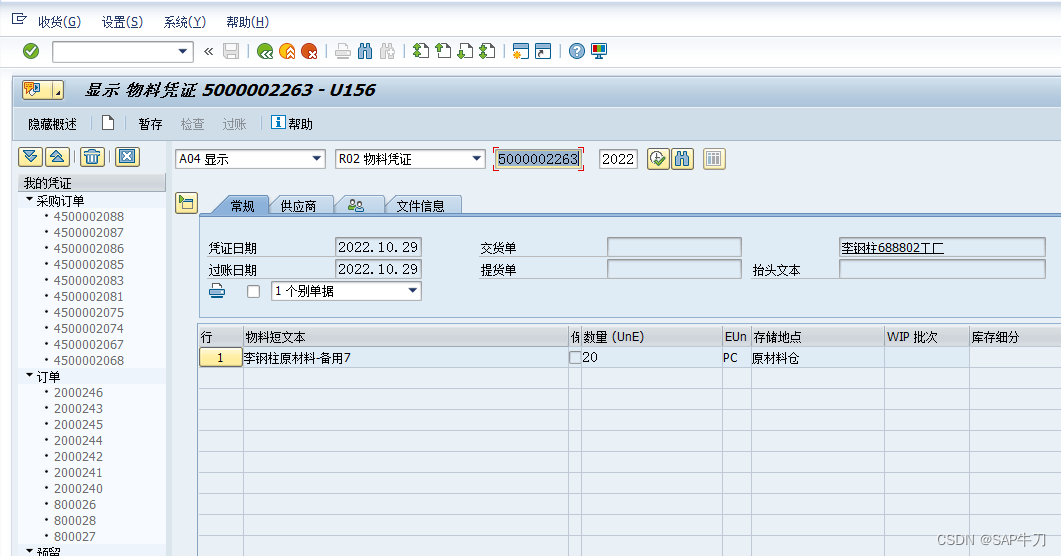
Task: Click the 交货单 input field
Action: [674, 247]
